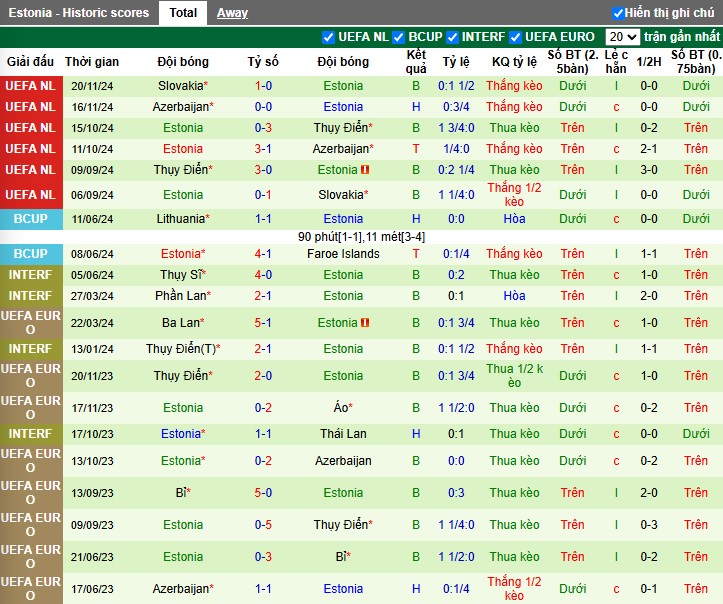Viewport: 723px width, 604px height.
Task: Click the Thời gian column header
Action: coord(92,62)
